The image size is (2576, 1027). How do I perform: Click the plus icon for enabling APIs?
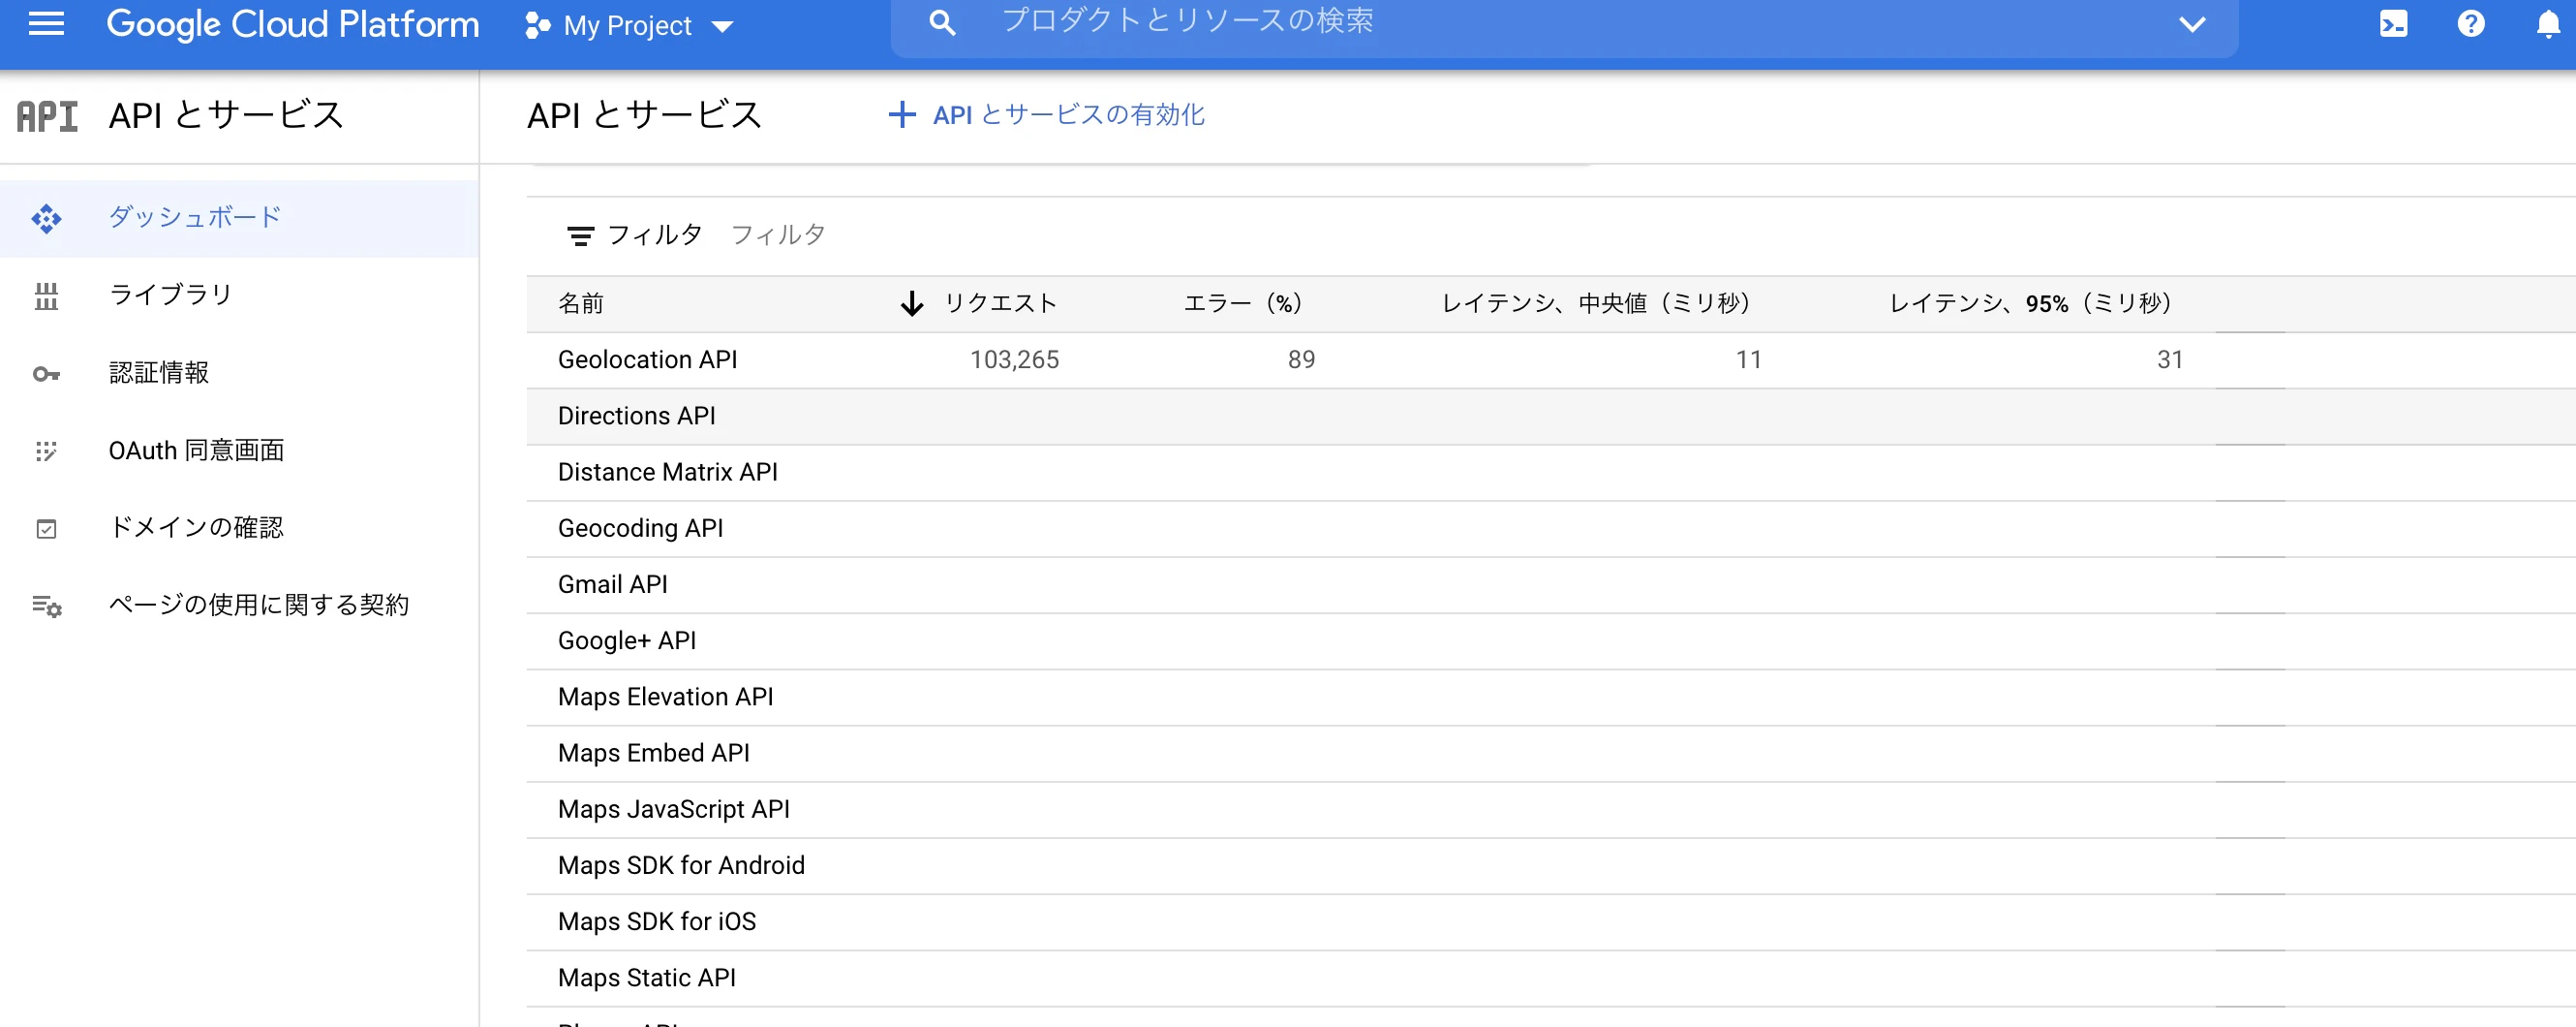901,115
